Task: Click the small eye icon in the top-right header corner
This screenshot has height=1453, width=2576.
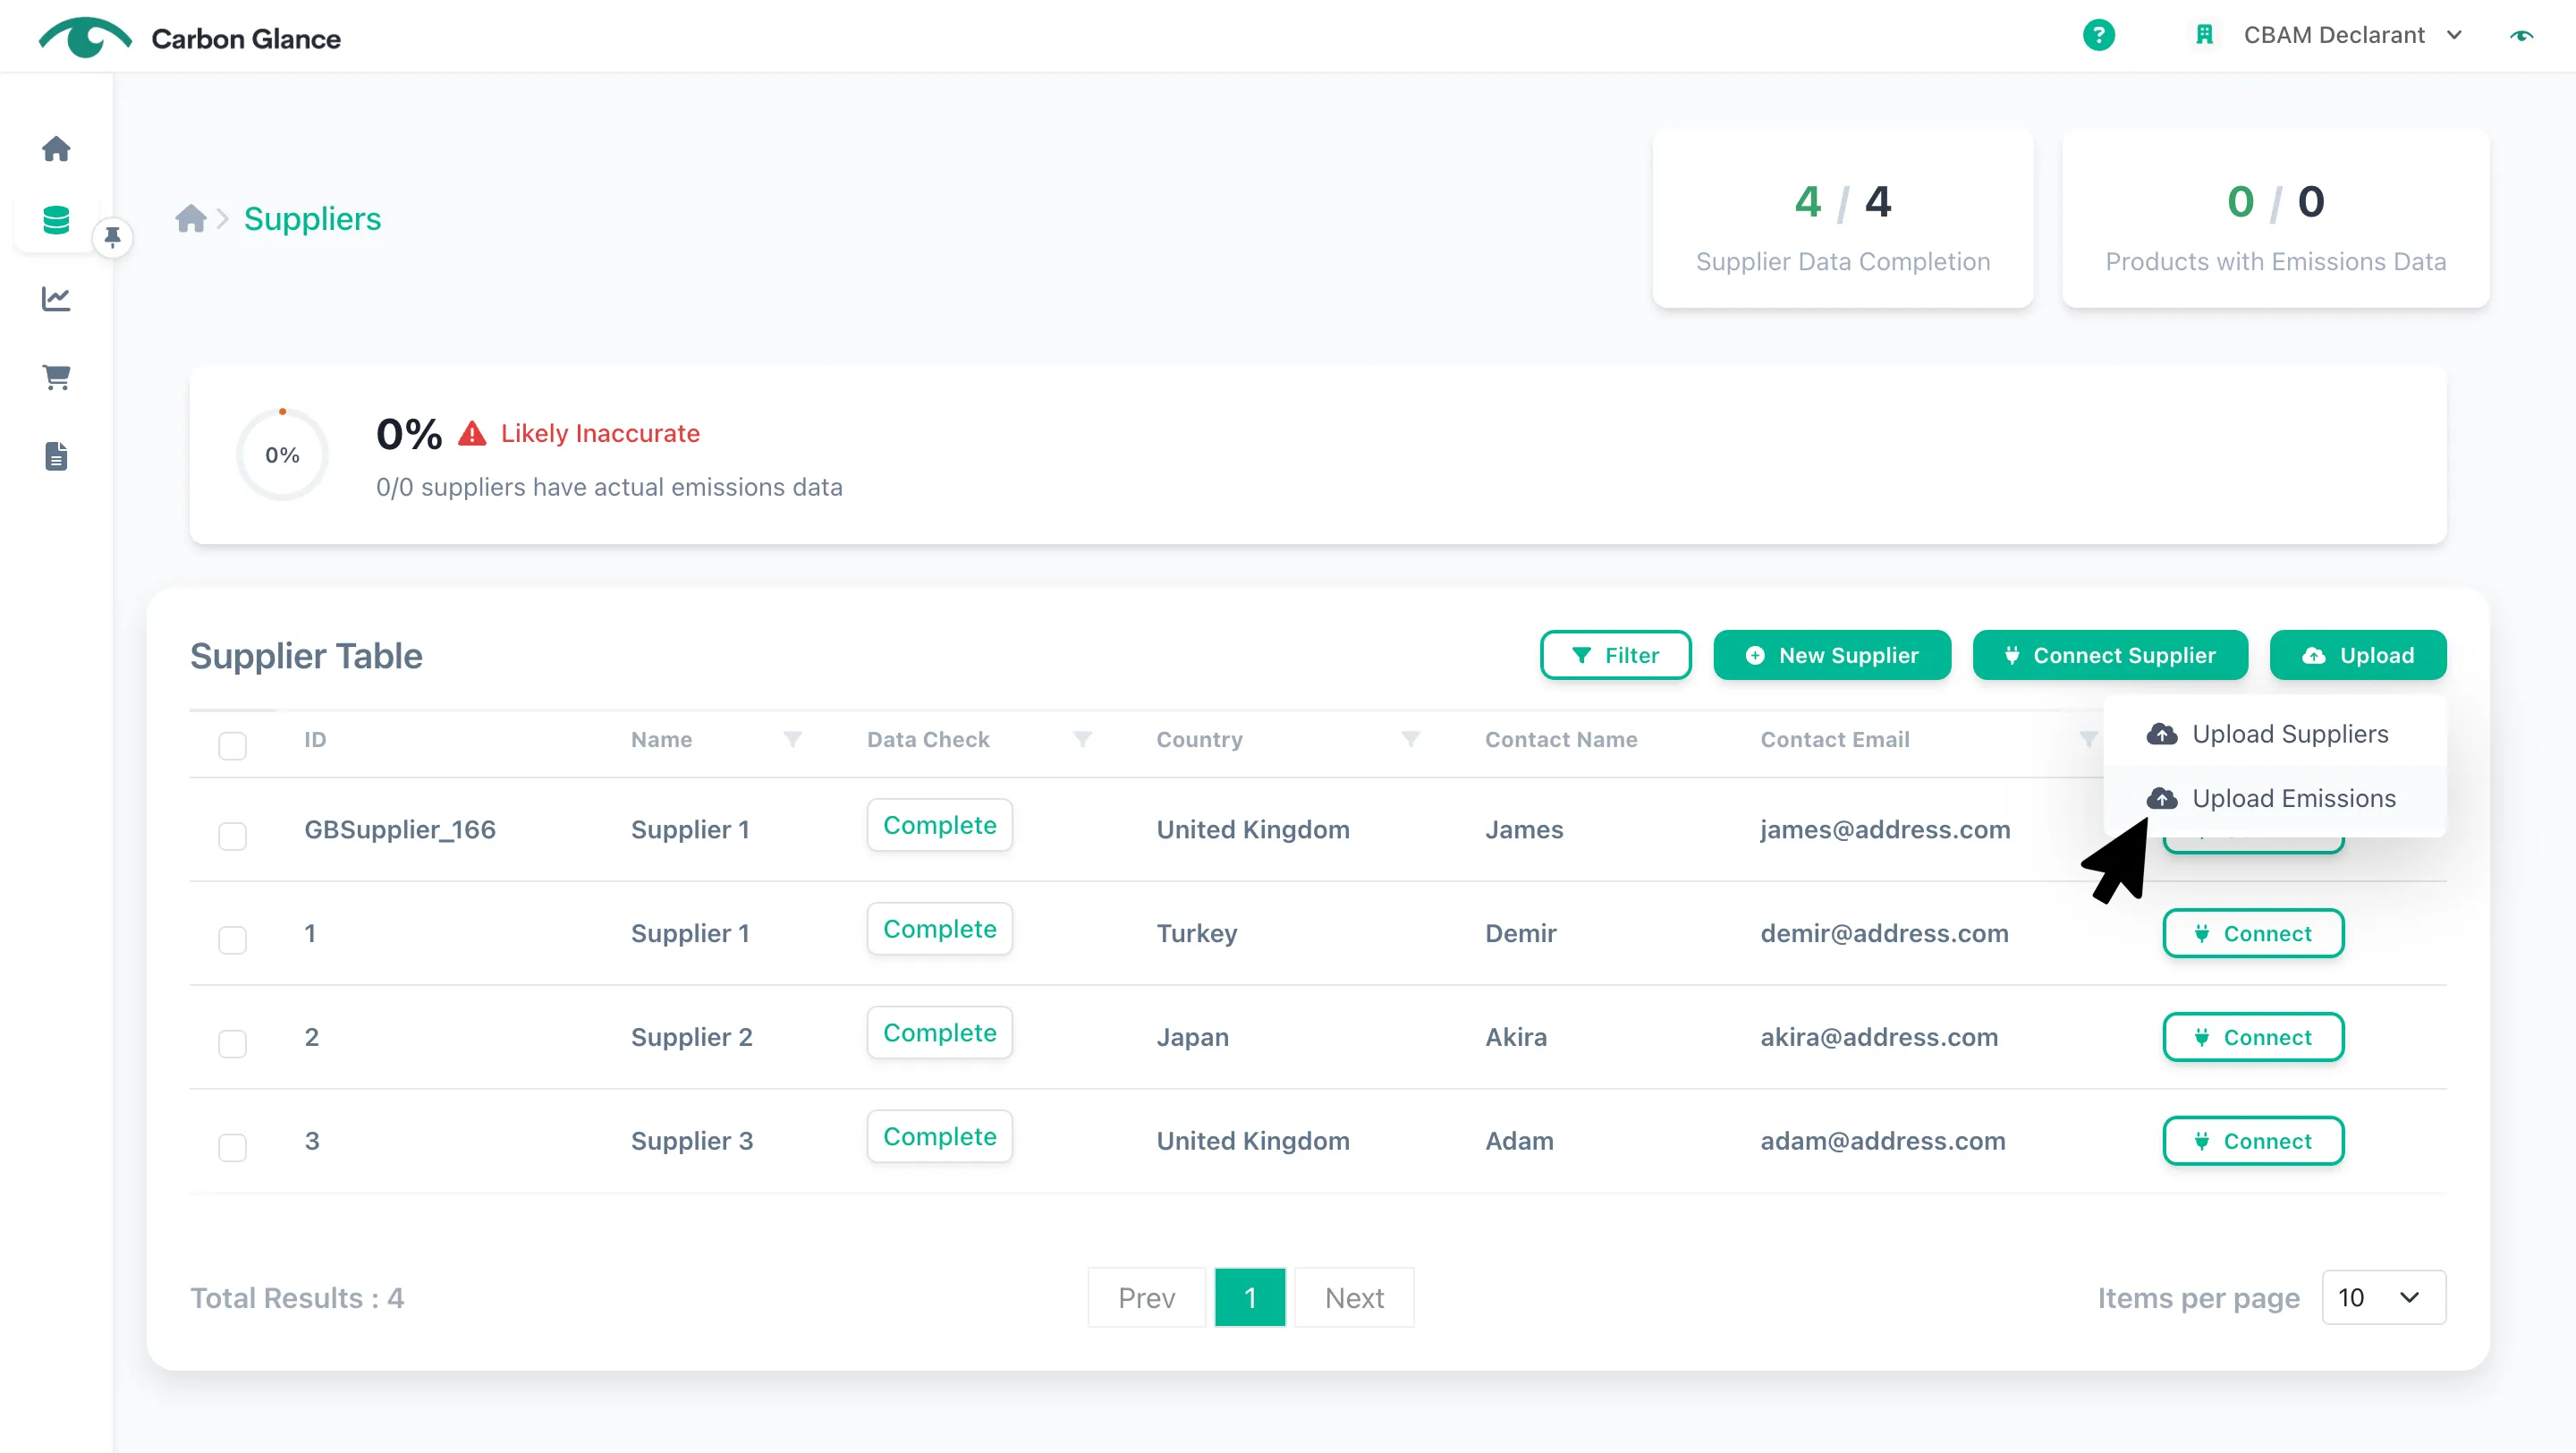Action: pyautogui.click(x=2522, y=36)
